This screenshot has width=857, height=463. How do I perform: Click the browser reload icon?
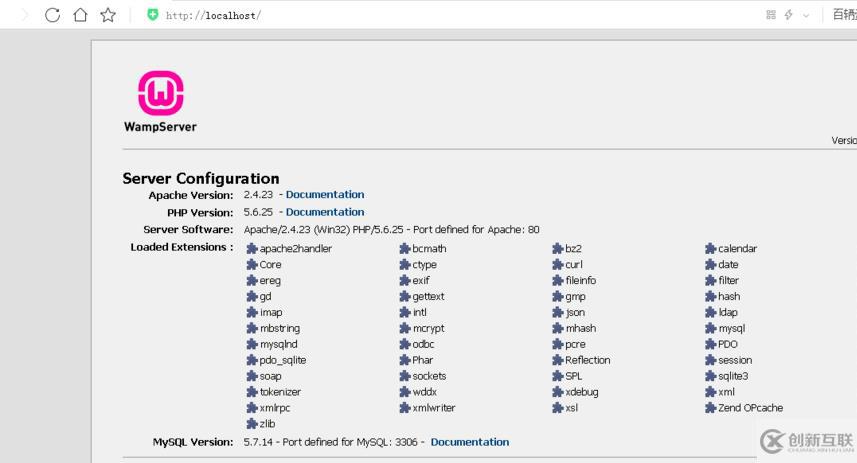point(53,15)
